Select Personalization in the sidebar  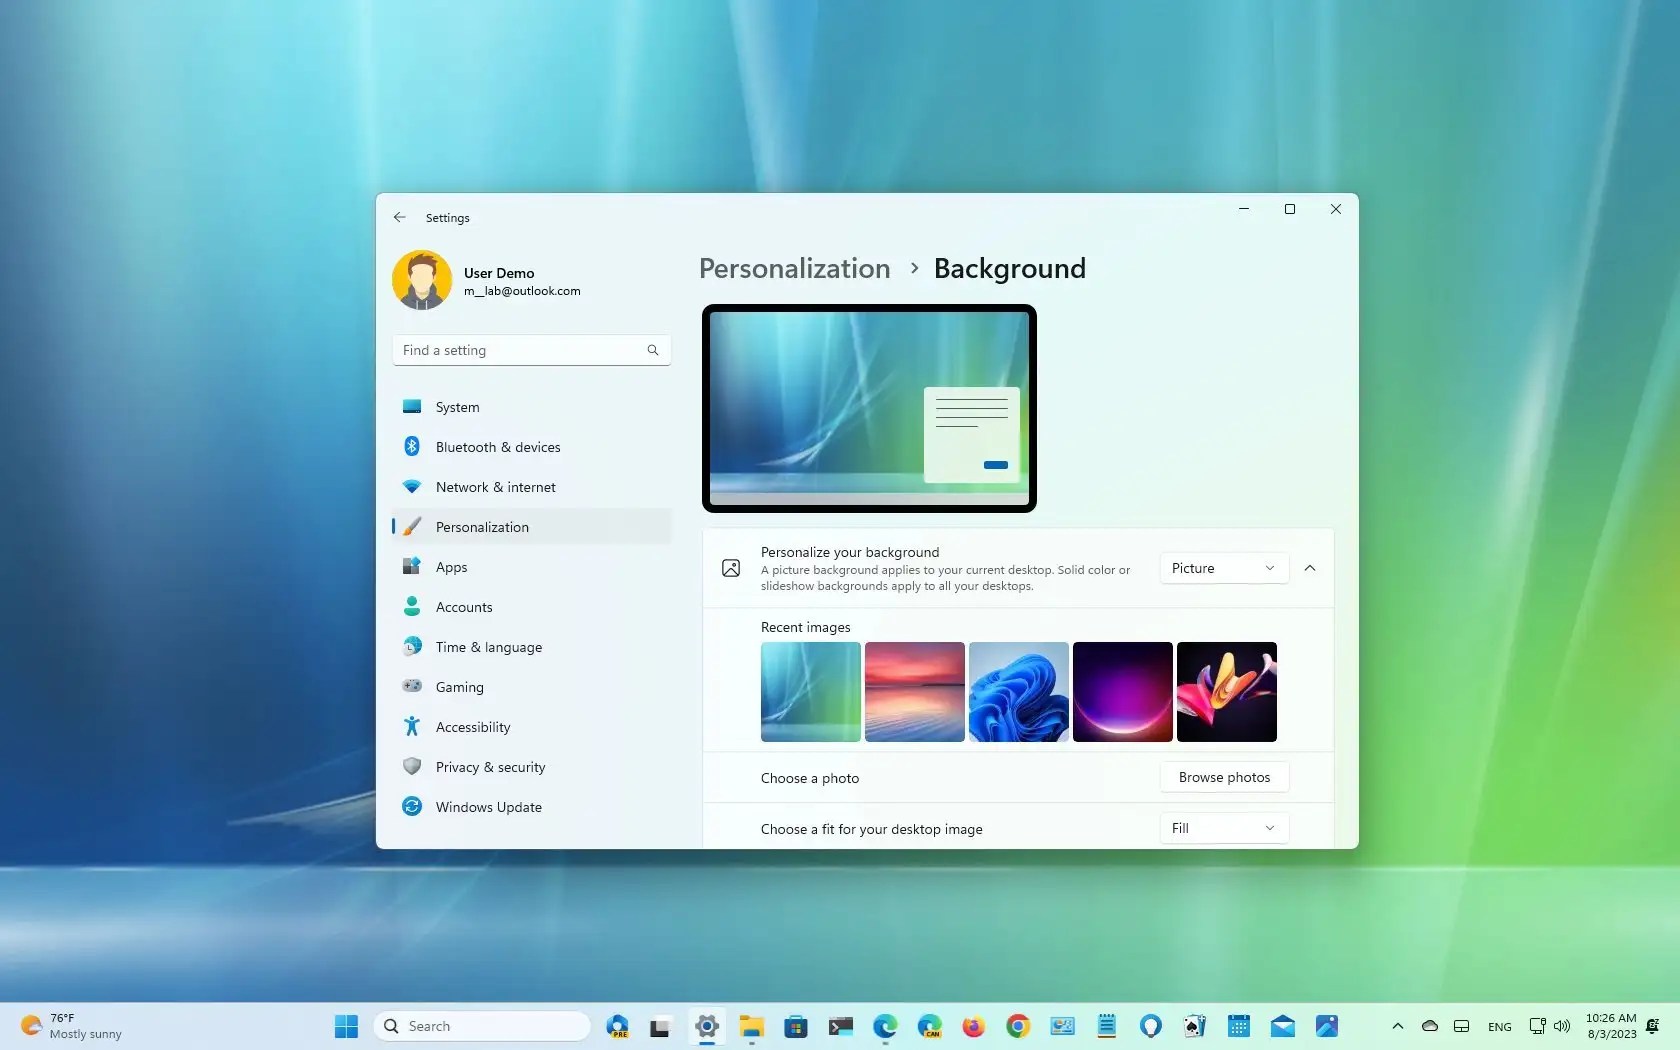click(x=531, y=527)
